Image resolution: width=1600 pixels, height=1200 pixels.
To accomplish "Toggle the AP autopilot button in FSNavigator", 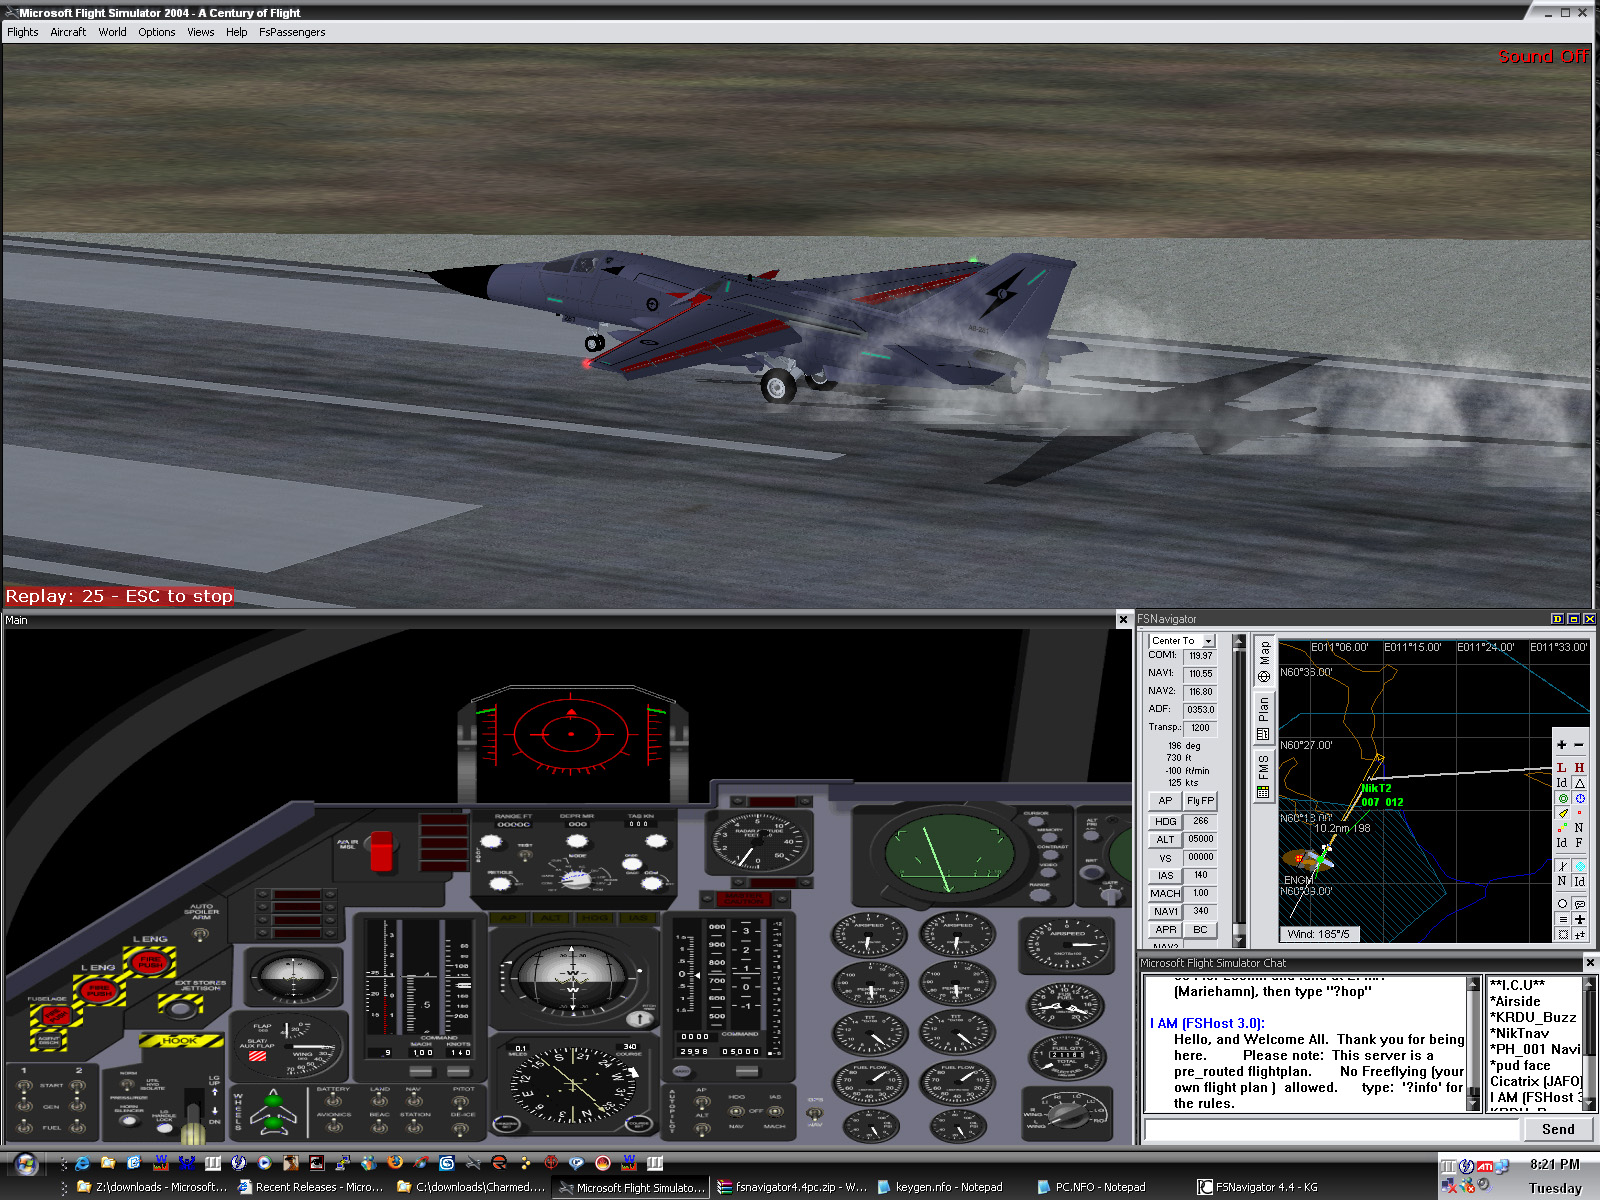I will tap(1165, 801).
